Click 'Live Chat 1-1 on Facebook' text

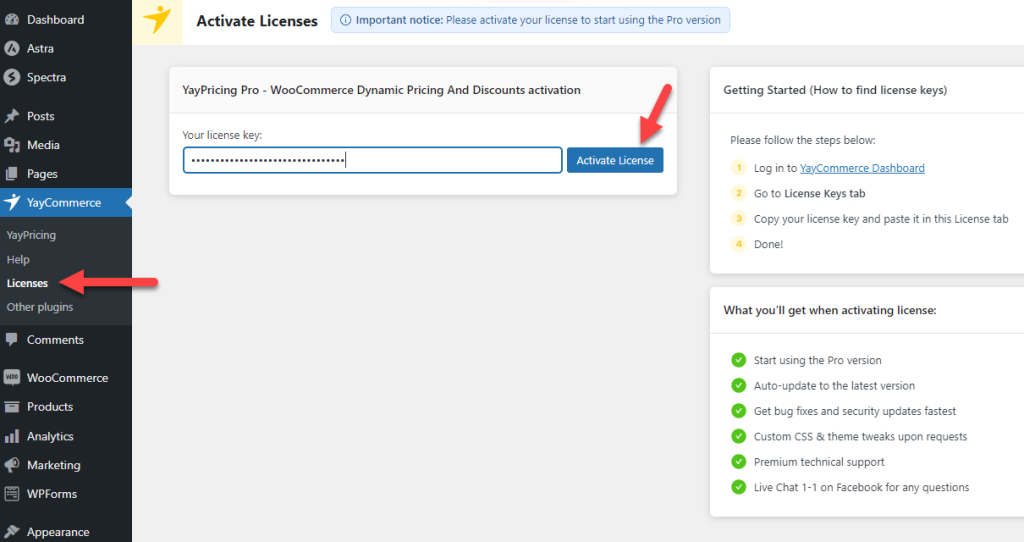tap(861, 488)
